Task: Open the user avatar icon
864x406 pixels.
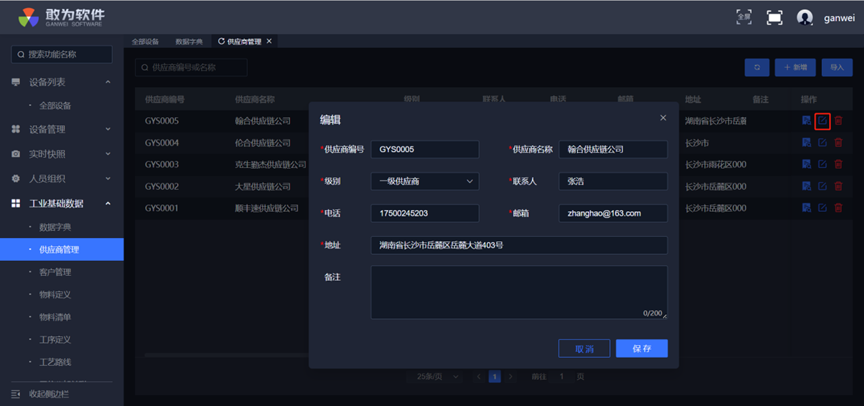Action: [x=804, y=18]
